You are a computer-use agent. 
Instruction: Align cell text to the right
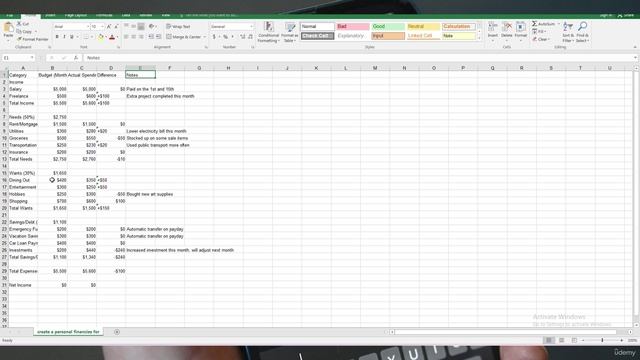[141, 37]
